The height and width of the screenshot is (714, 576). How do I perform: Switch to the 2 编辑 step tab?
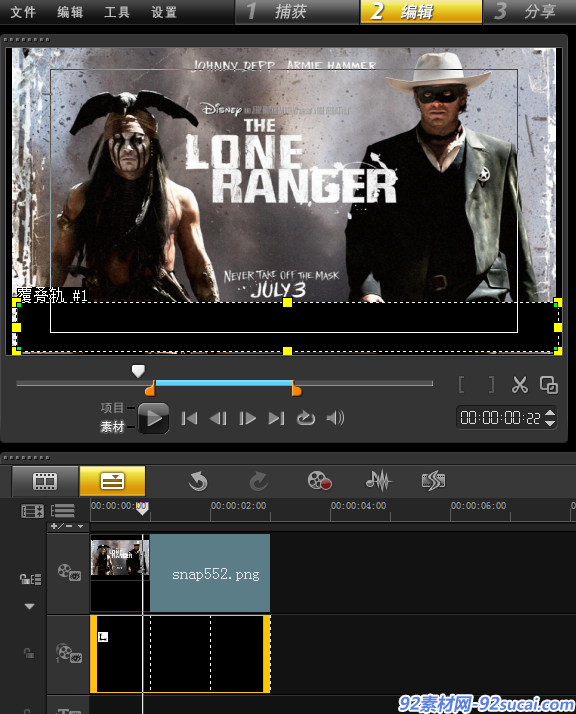pos(421,12)
